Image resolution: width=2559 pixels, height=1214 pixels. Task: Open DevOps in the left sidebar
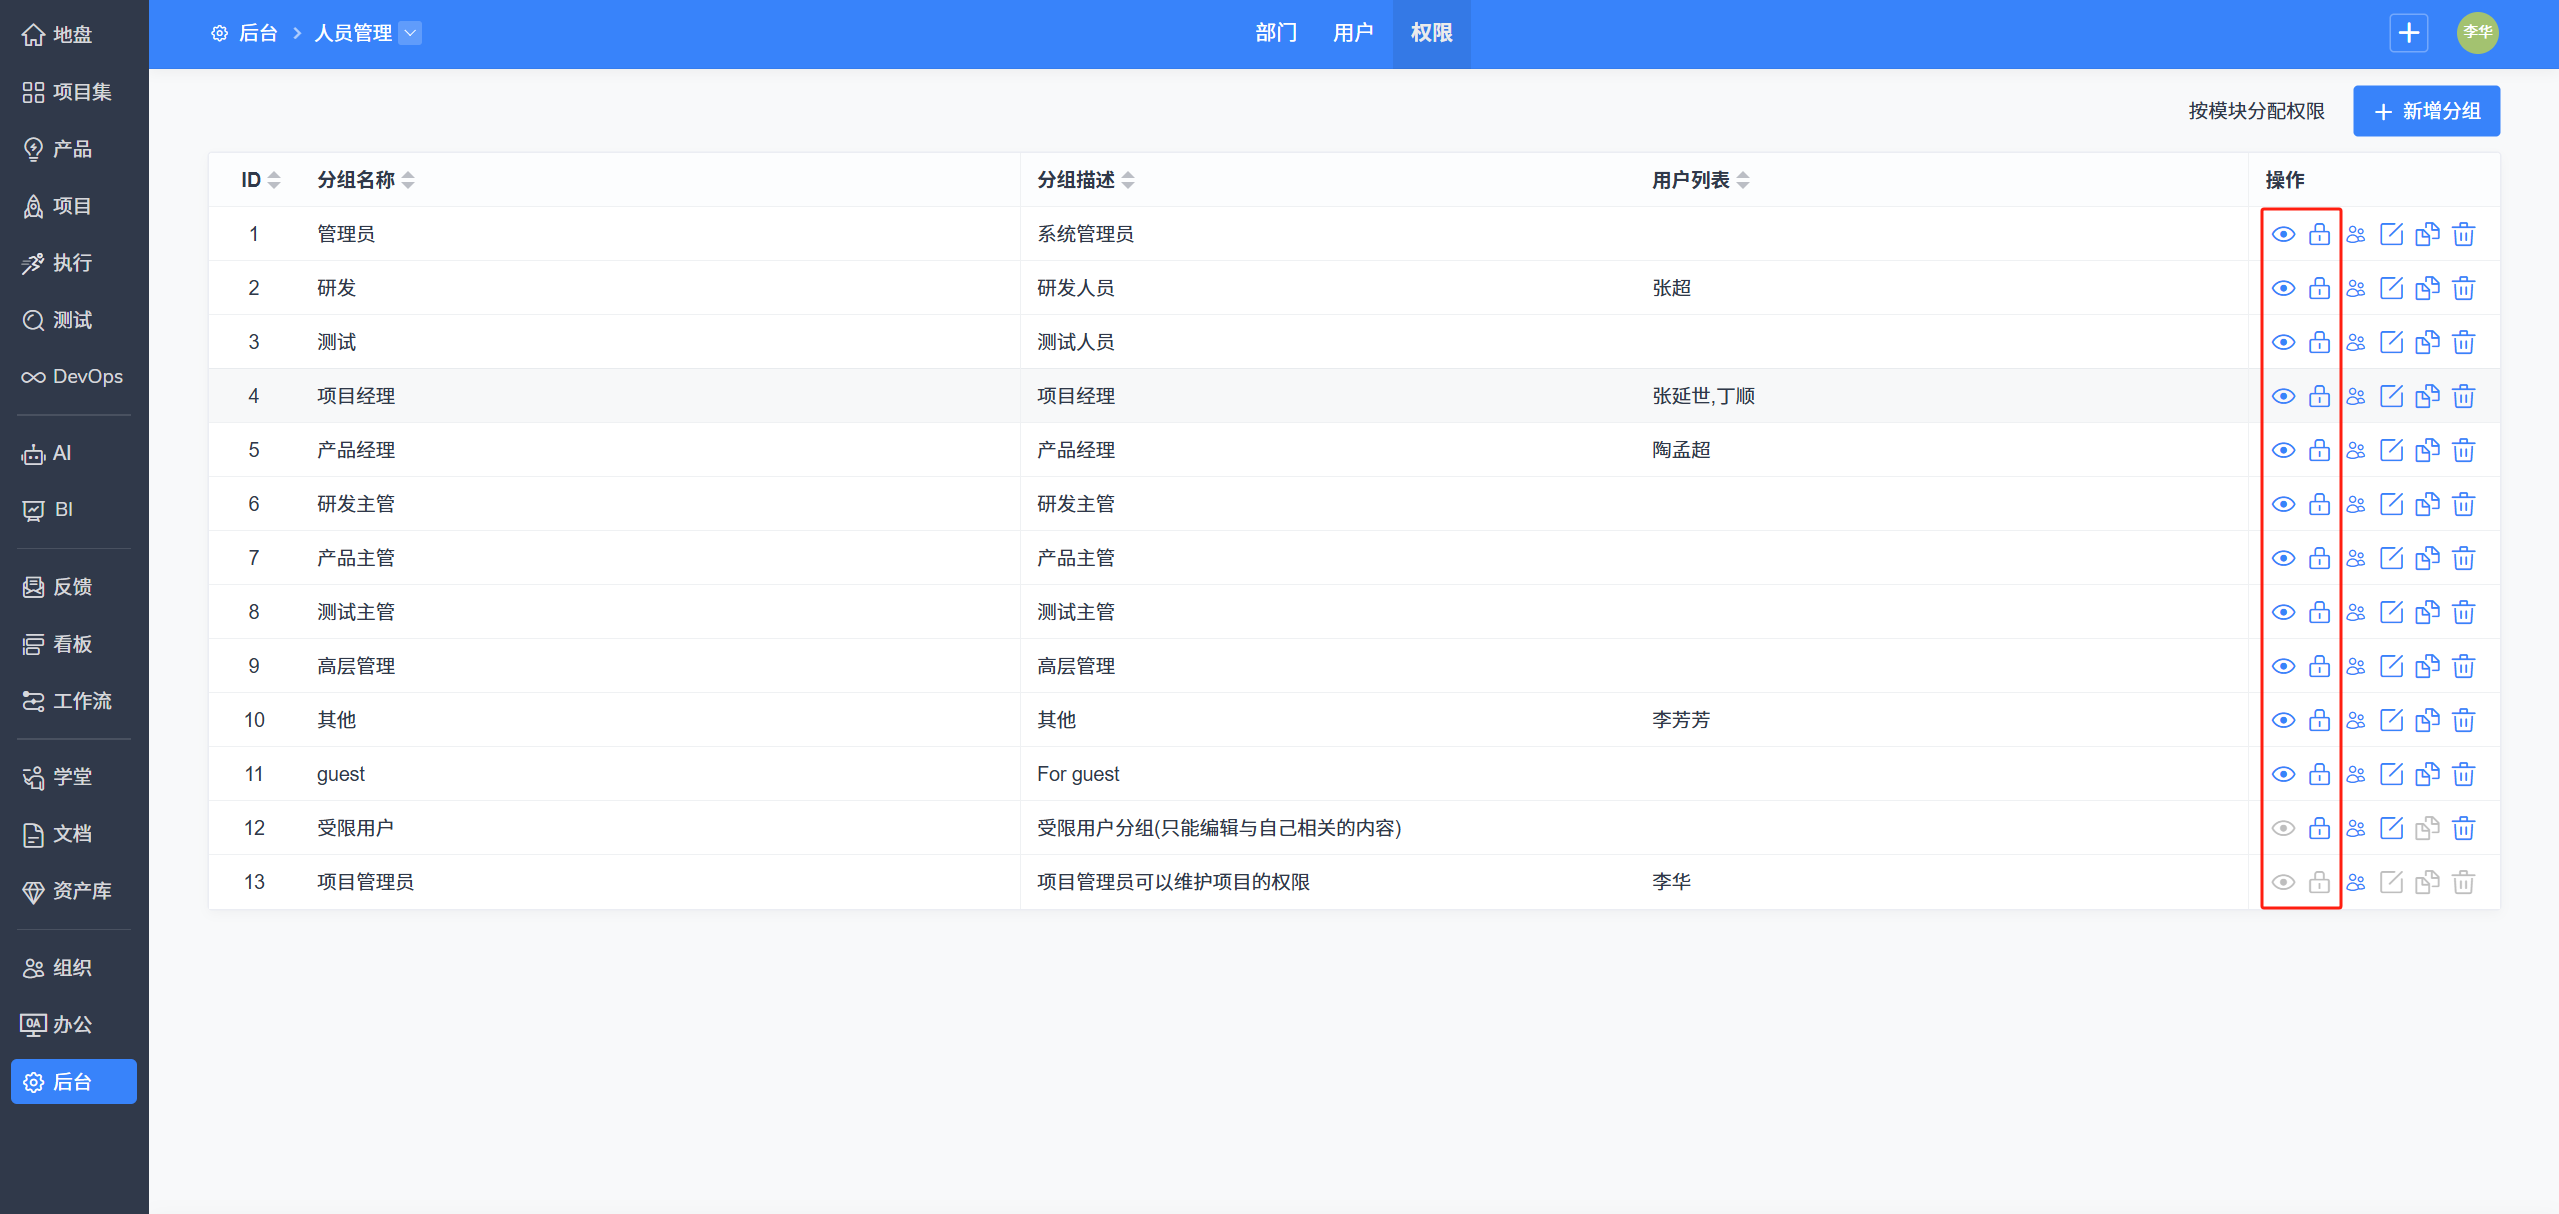[74, 377]
